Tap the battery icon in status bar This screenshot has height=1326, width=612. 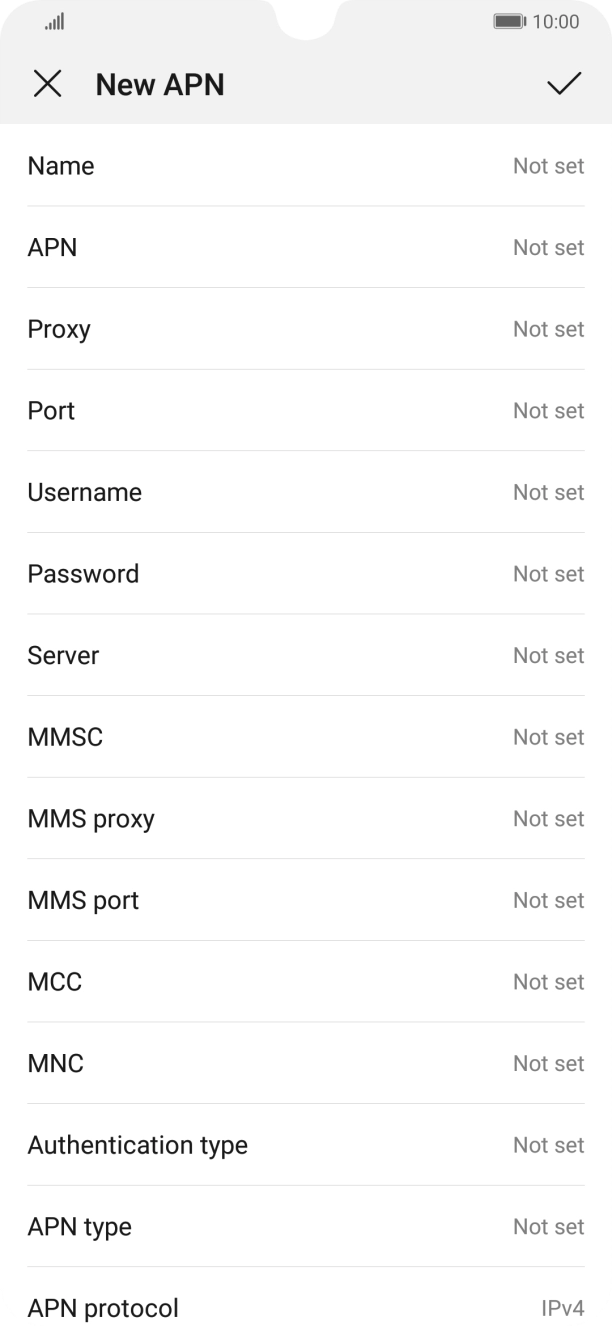[509, 21]
